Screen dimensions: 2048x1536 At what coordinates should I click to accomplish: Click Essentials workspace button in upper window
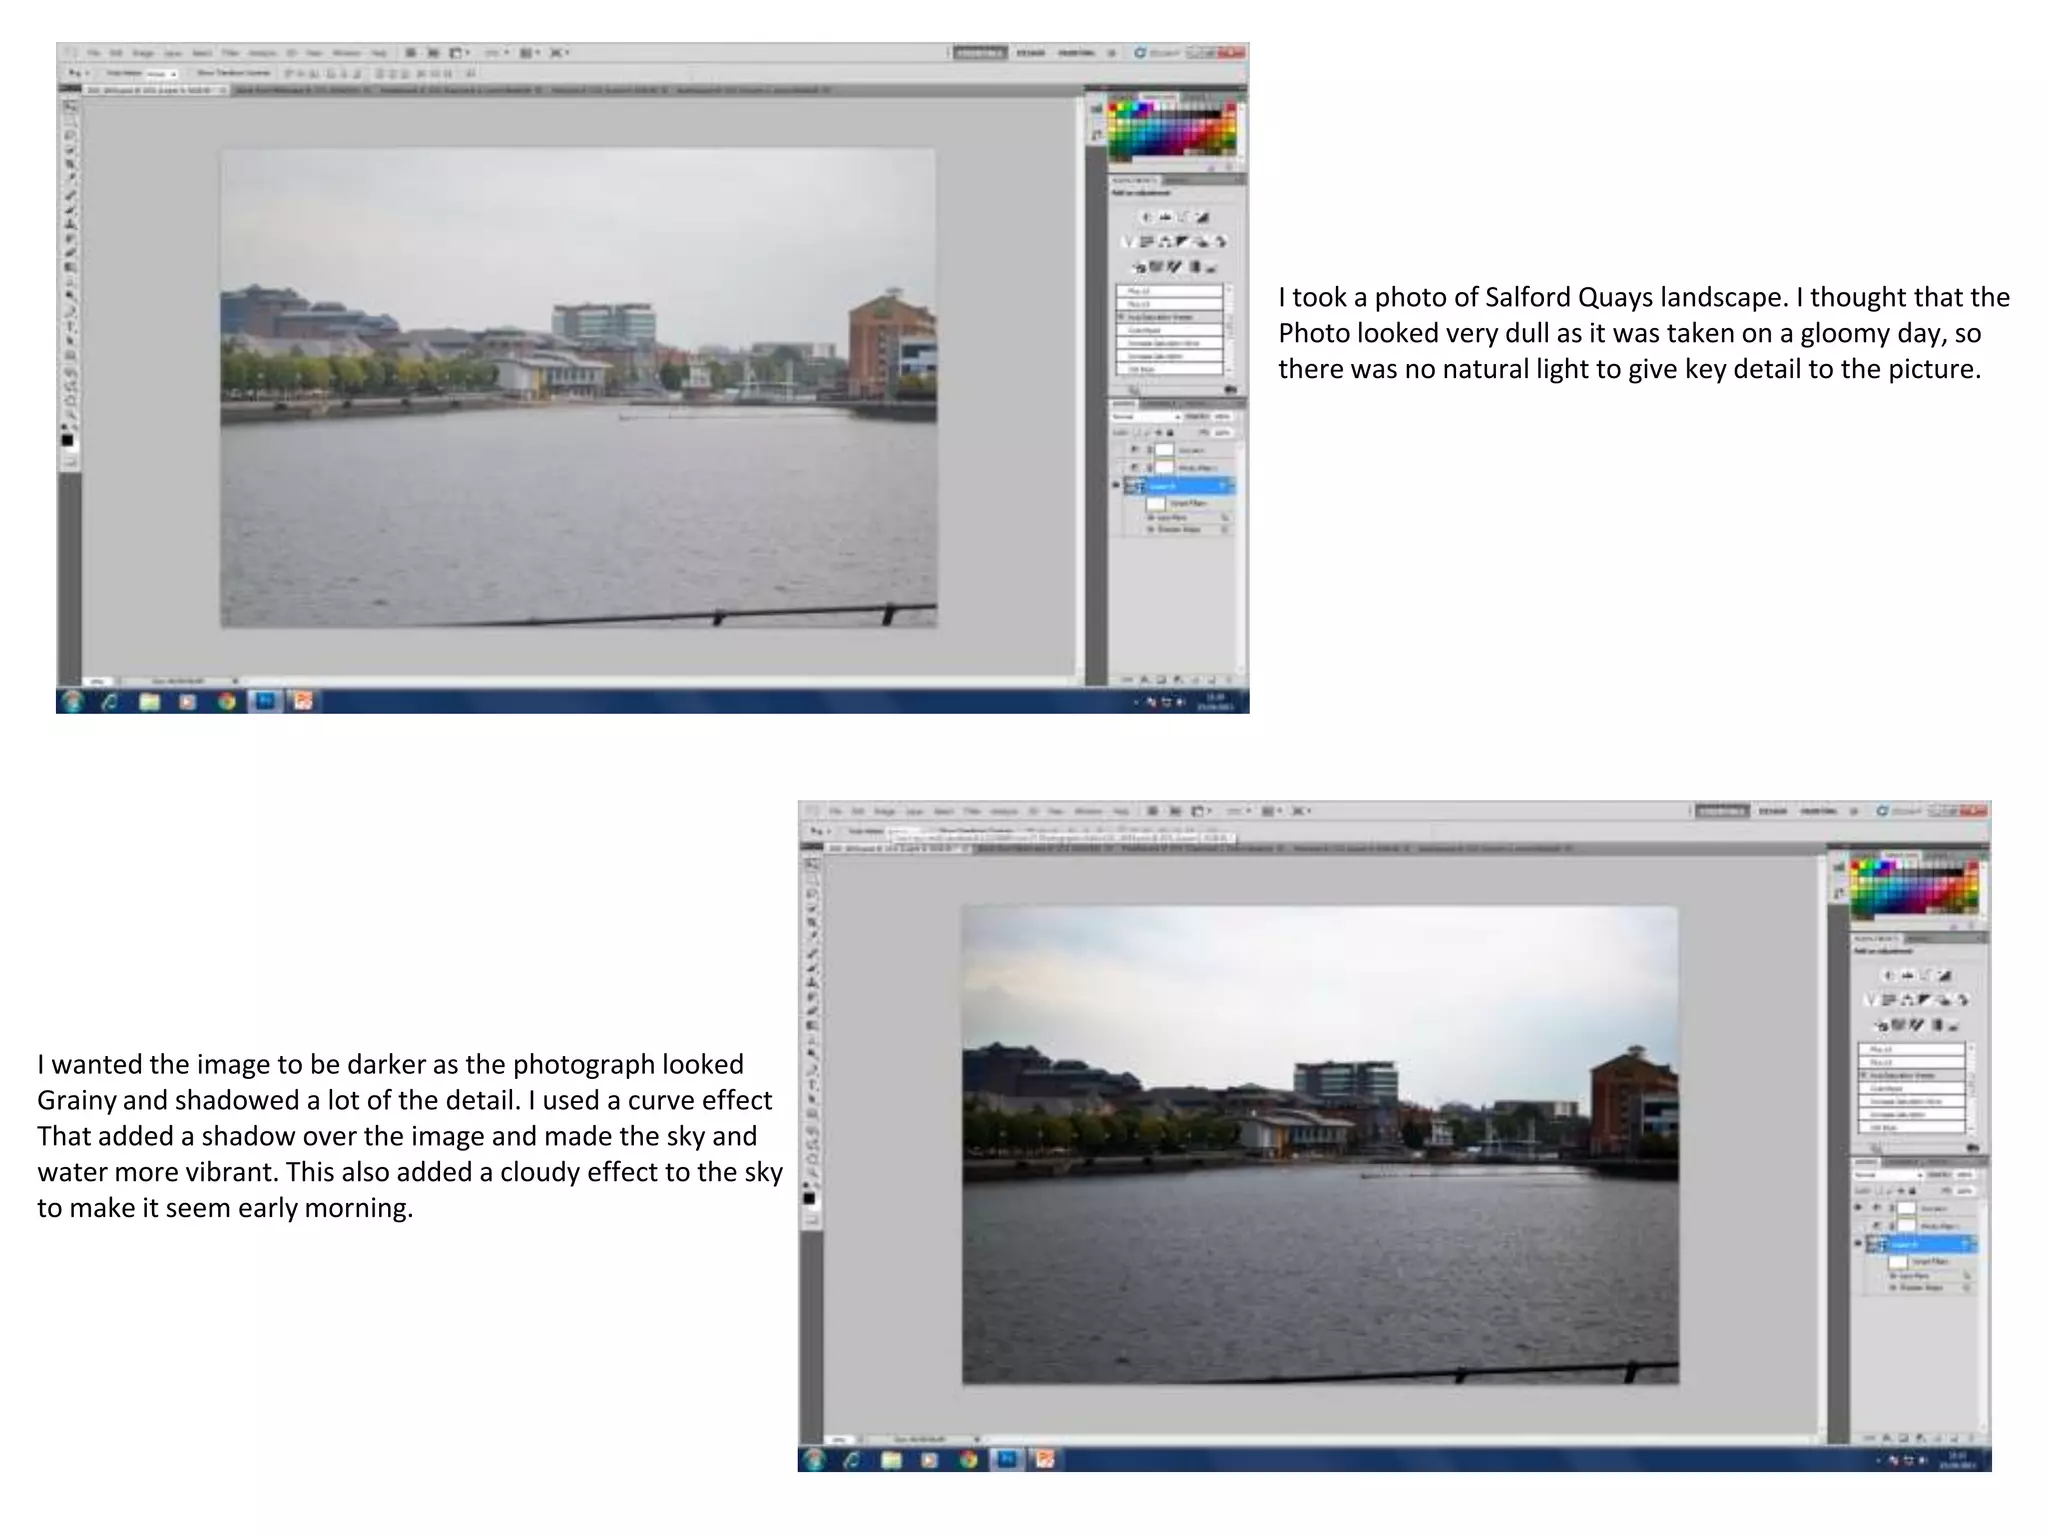click(979, 52)
